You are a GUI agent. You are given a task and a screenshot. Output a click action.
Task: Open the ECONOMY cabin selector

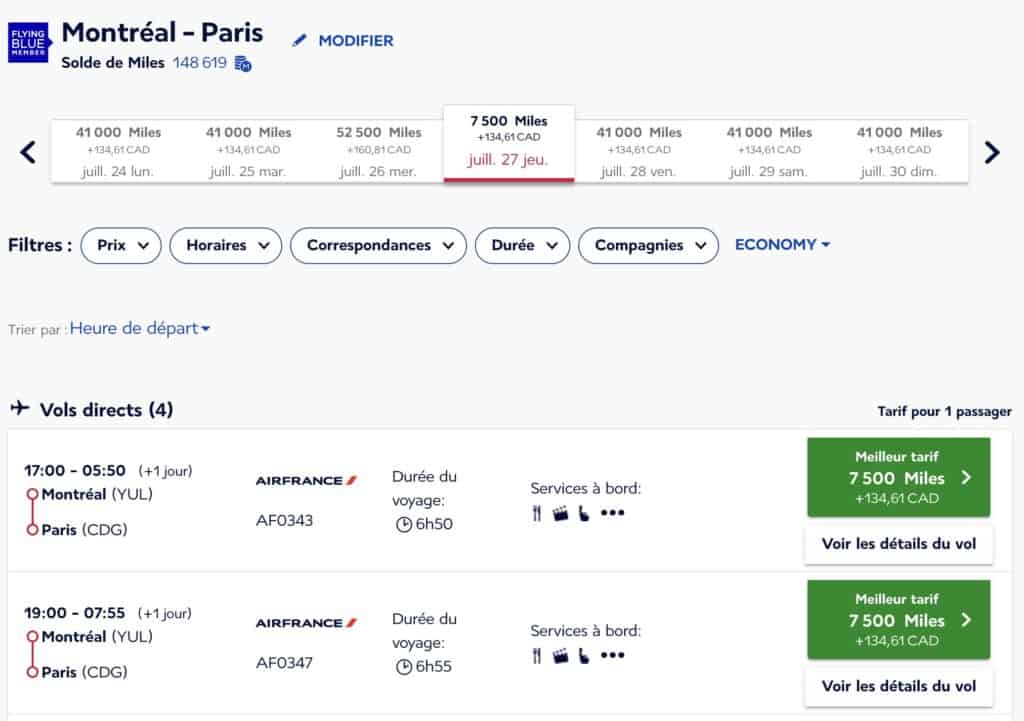(x=782, y=244)
